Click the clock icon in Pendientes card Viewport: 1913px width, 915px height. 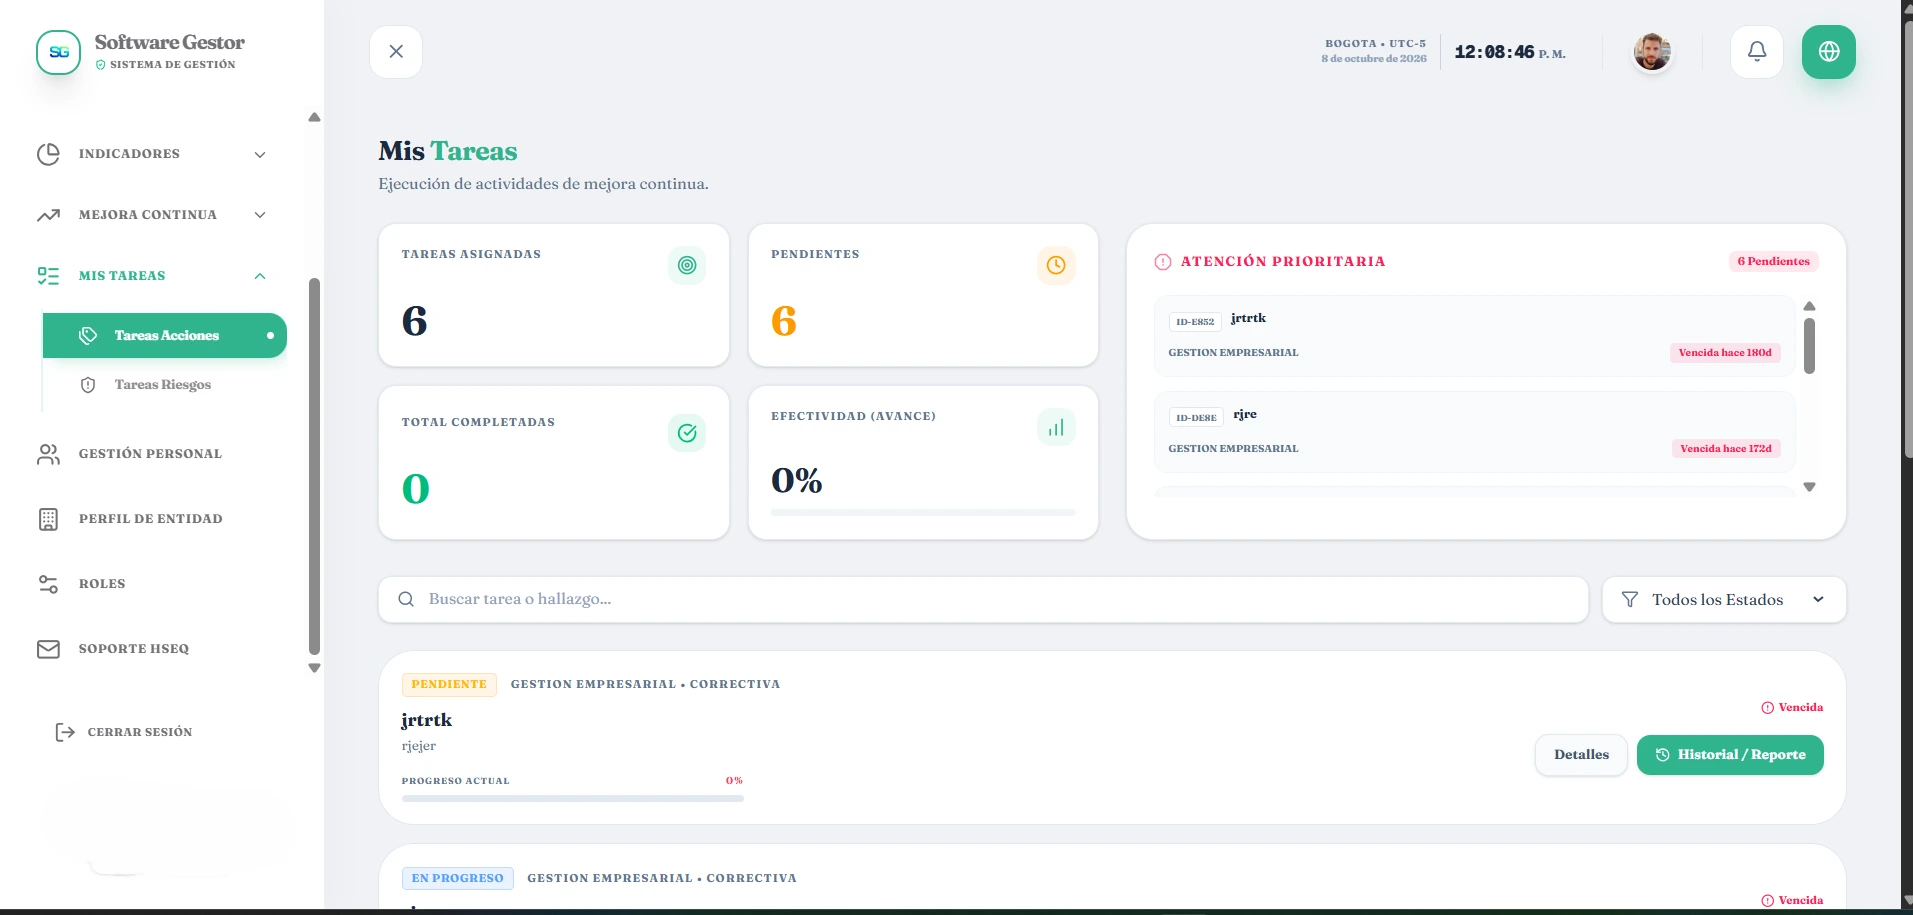(x=1056, y=265)
